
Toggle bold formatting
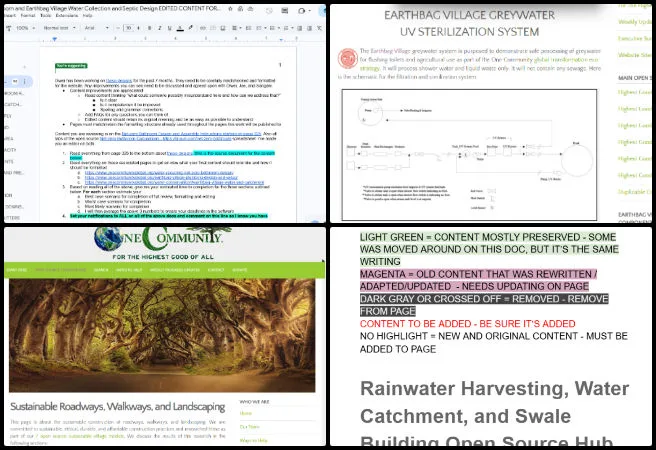(149, 28)
